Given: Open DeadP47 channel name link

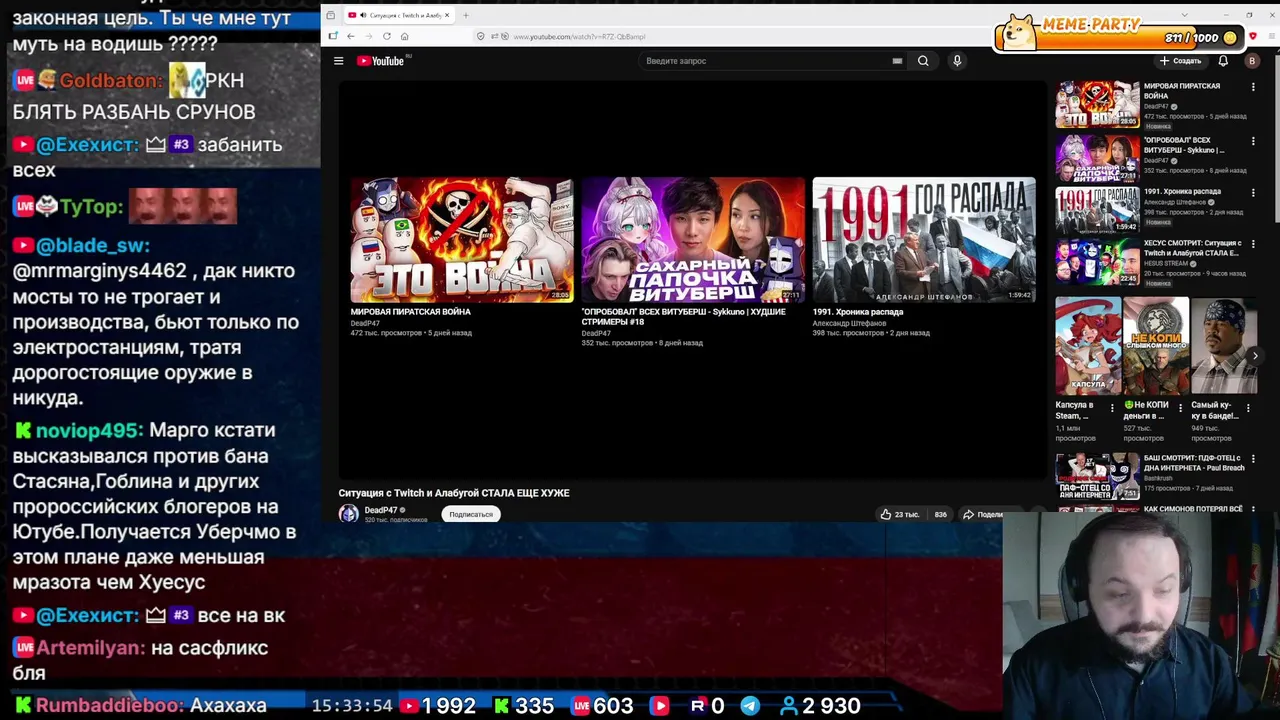Looking at the screenshot, I should 380,510.
